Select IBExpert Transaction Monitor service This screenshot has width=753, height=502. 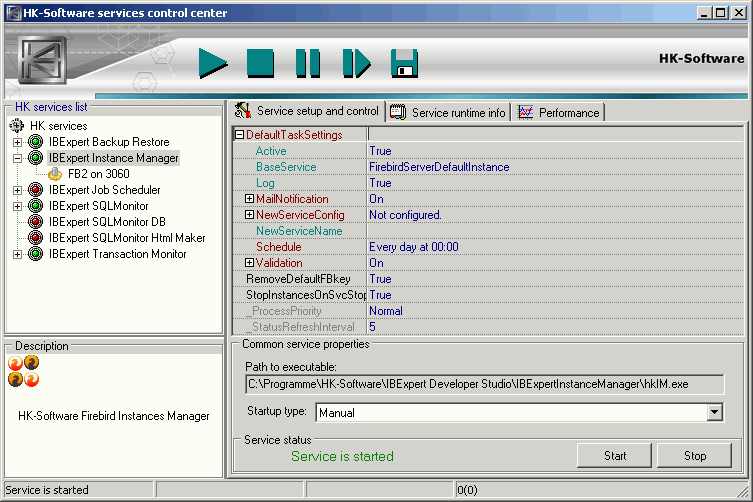117,254
